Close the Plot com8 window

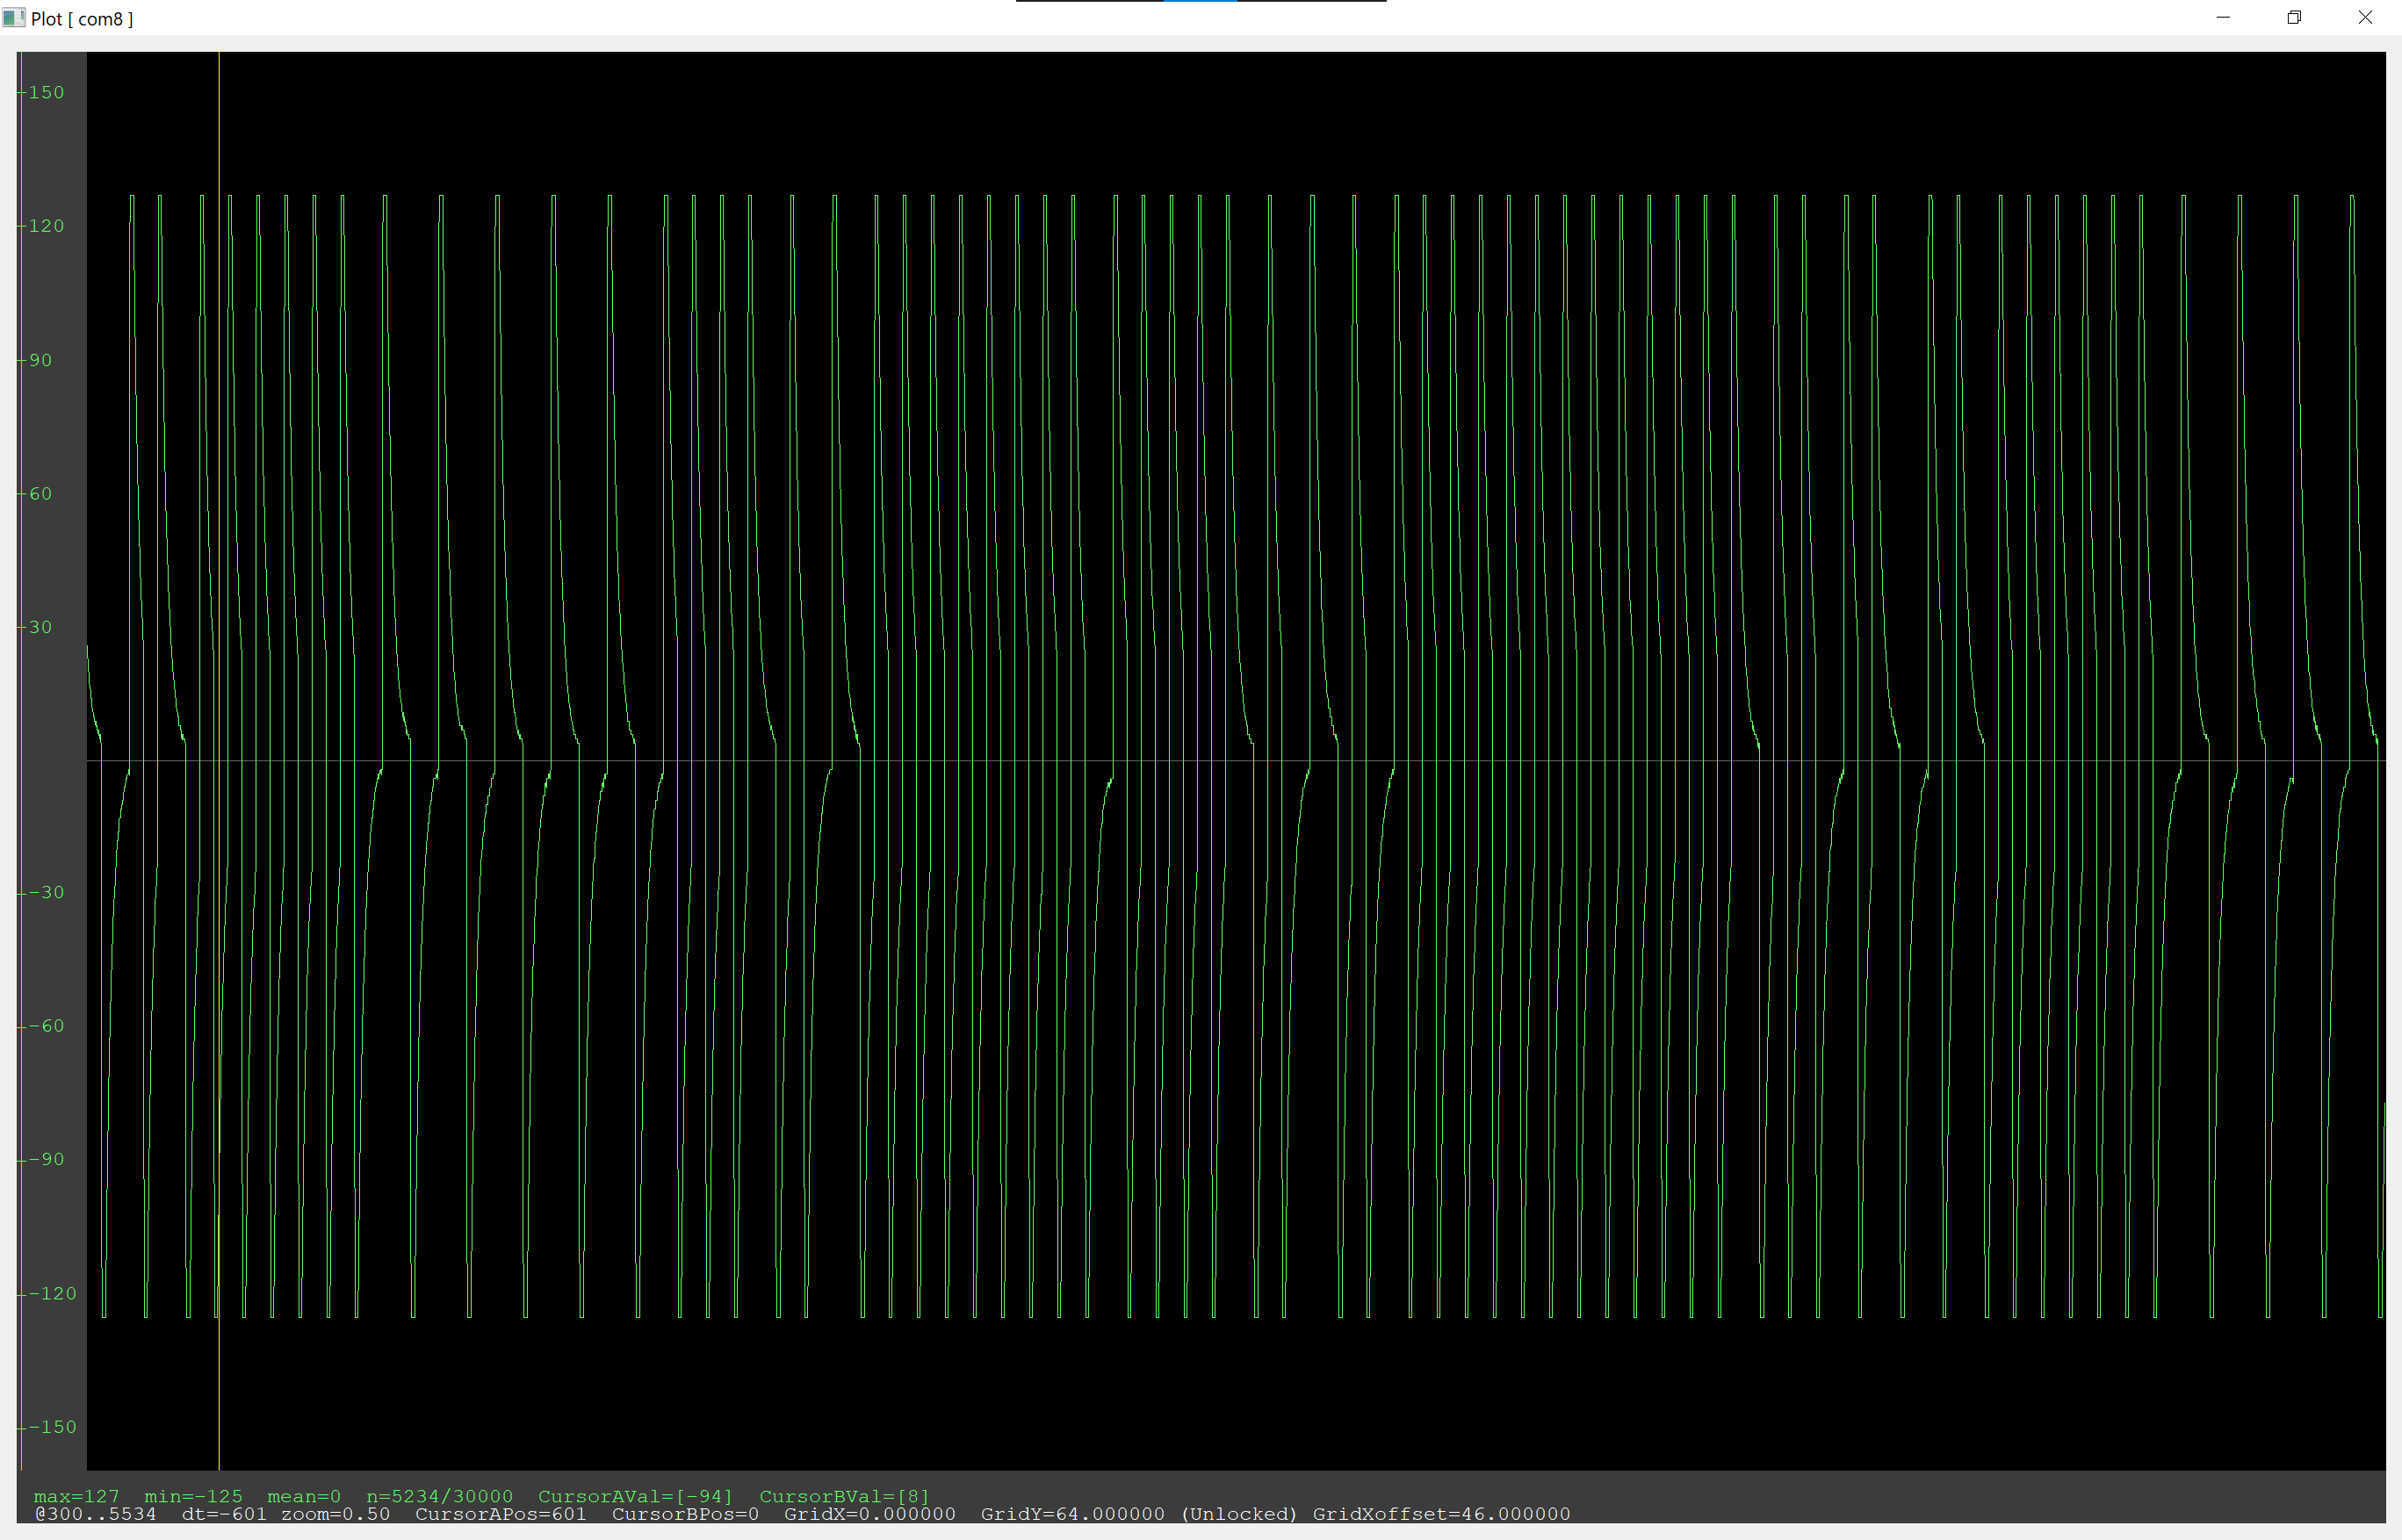point(2365,17)
